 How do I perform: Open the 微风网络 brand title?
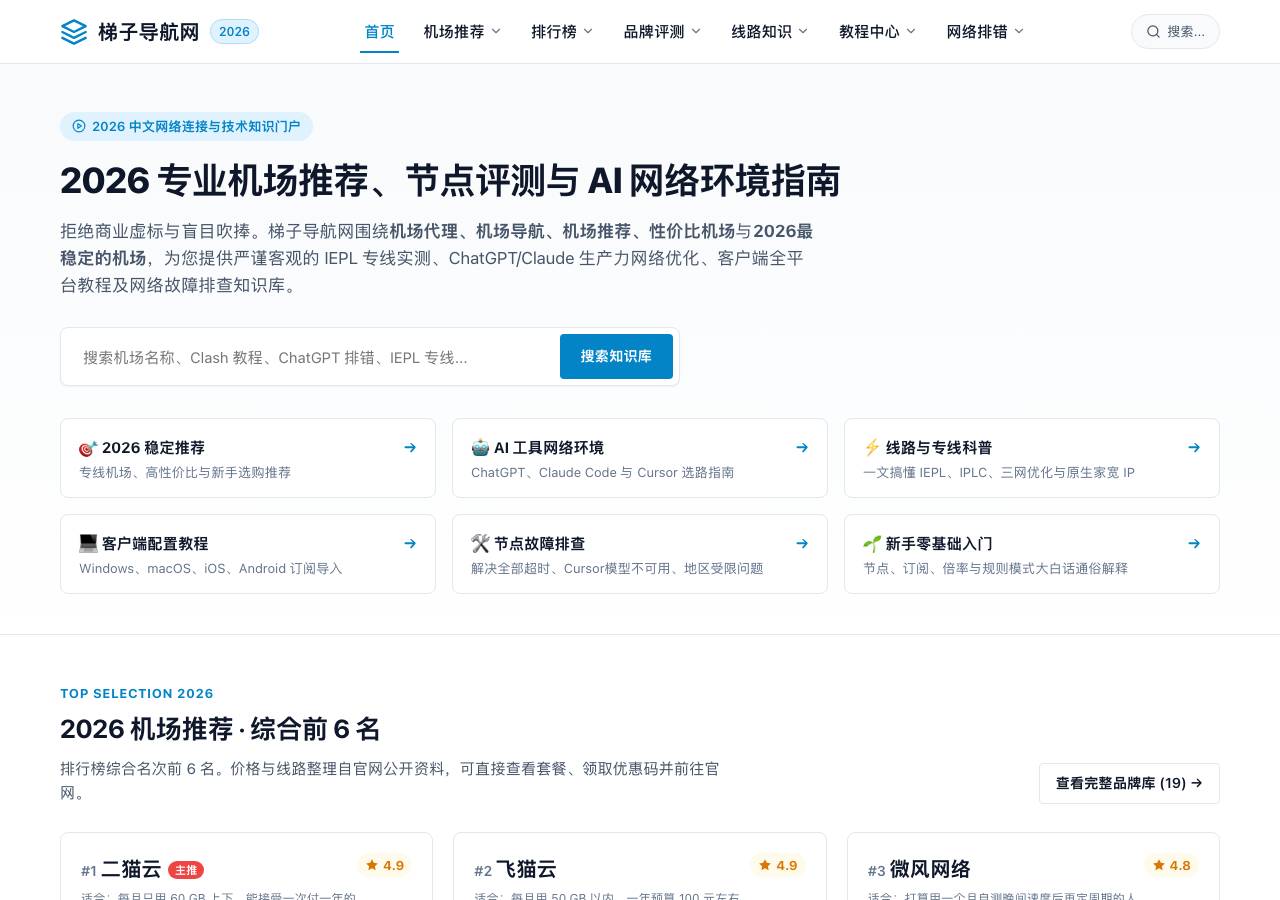point(930,869)
